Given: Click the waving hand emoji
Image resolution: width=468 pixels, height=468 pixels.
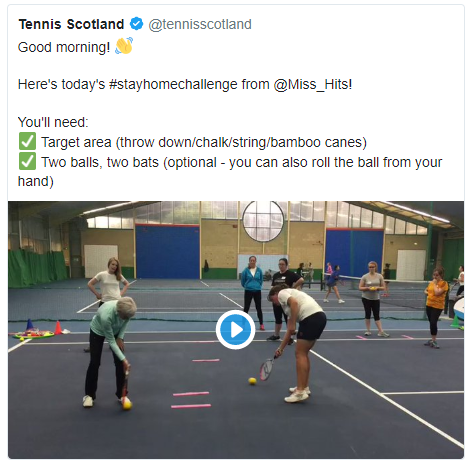Looking at the screenshot, I should tap(124, 46).
